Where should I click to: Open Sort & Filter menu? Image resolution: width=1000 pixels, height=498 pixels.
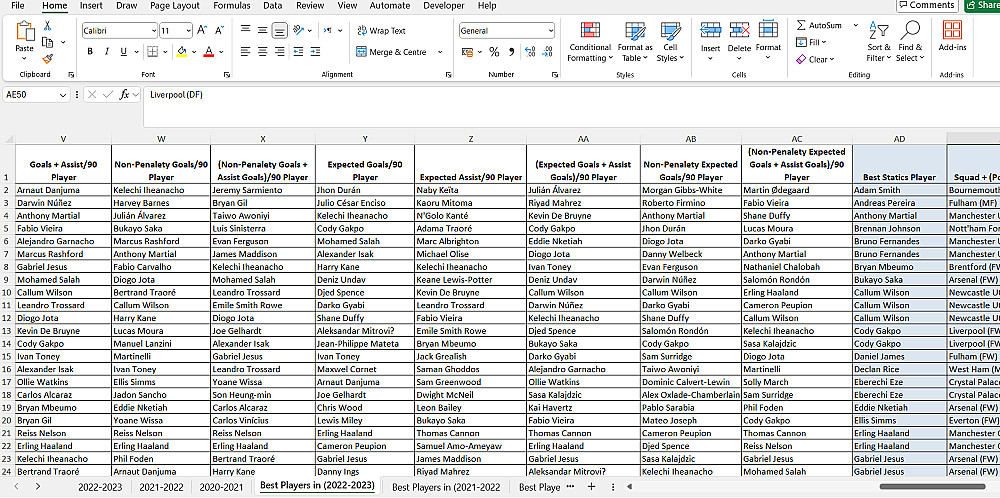(879, 42)
